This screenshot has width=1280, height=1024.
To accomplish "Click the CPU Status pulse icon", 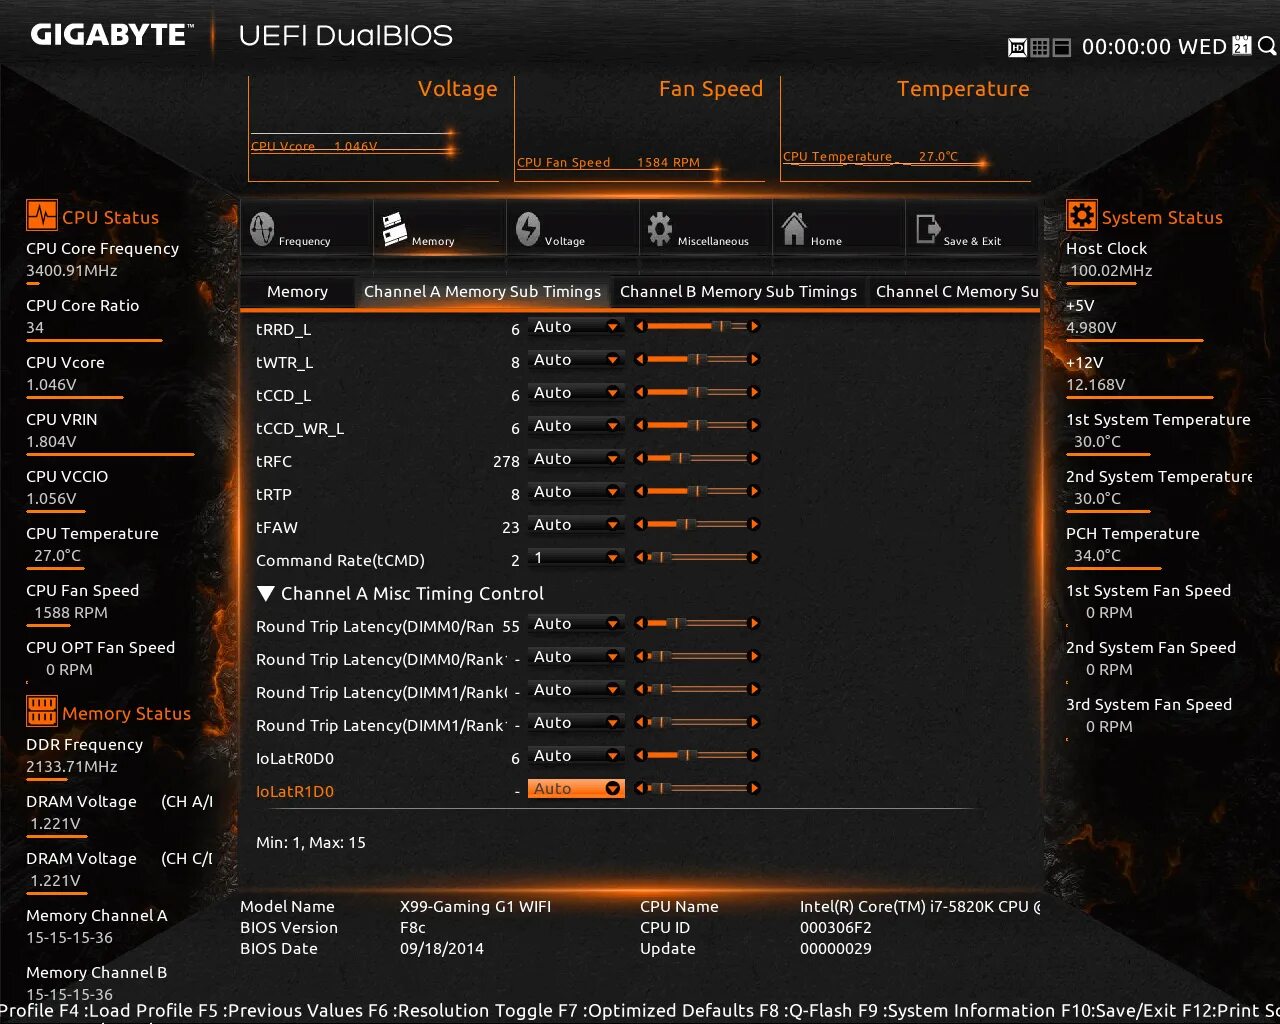I will tap(42, 216).
